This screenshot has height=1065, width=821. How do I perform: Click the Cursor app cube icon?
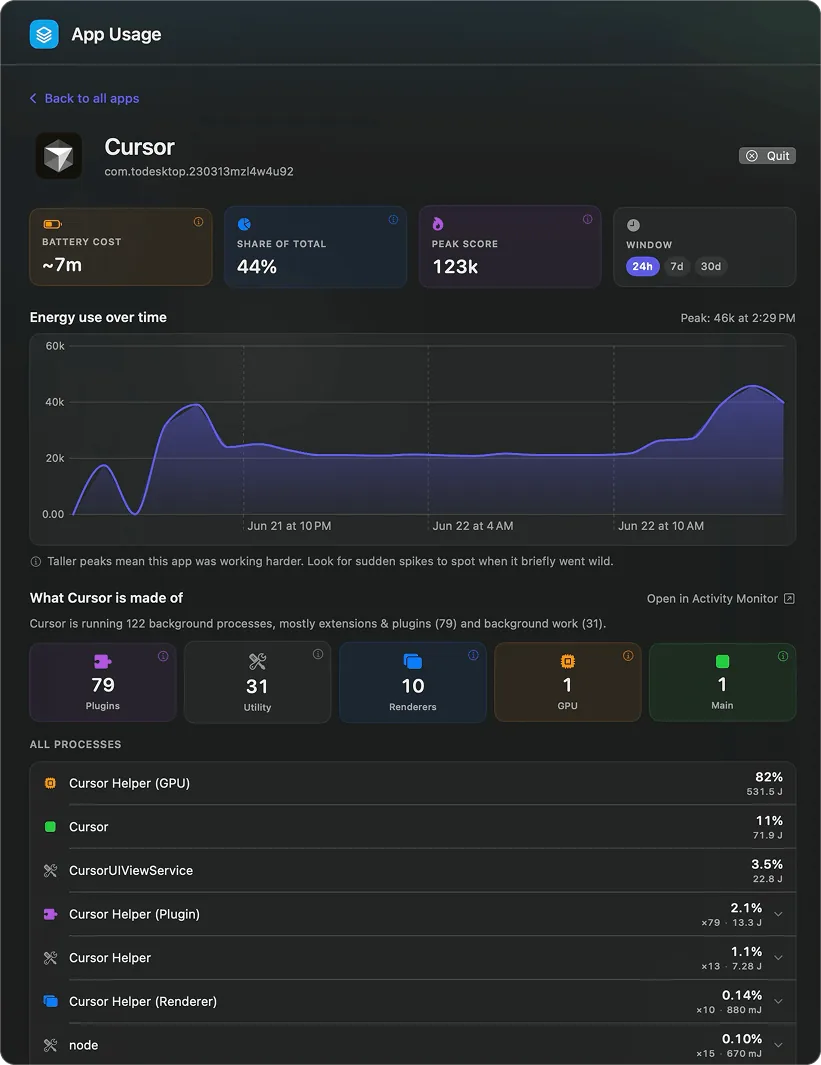click(x=59, y=156)
